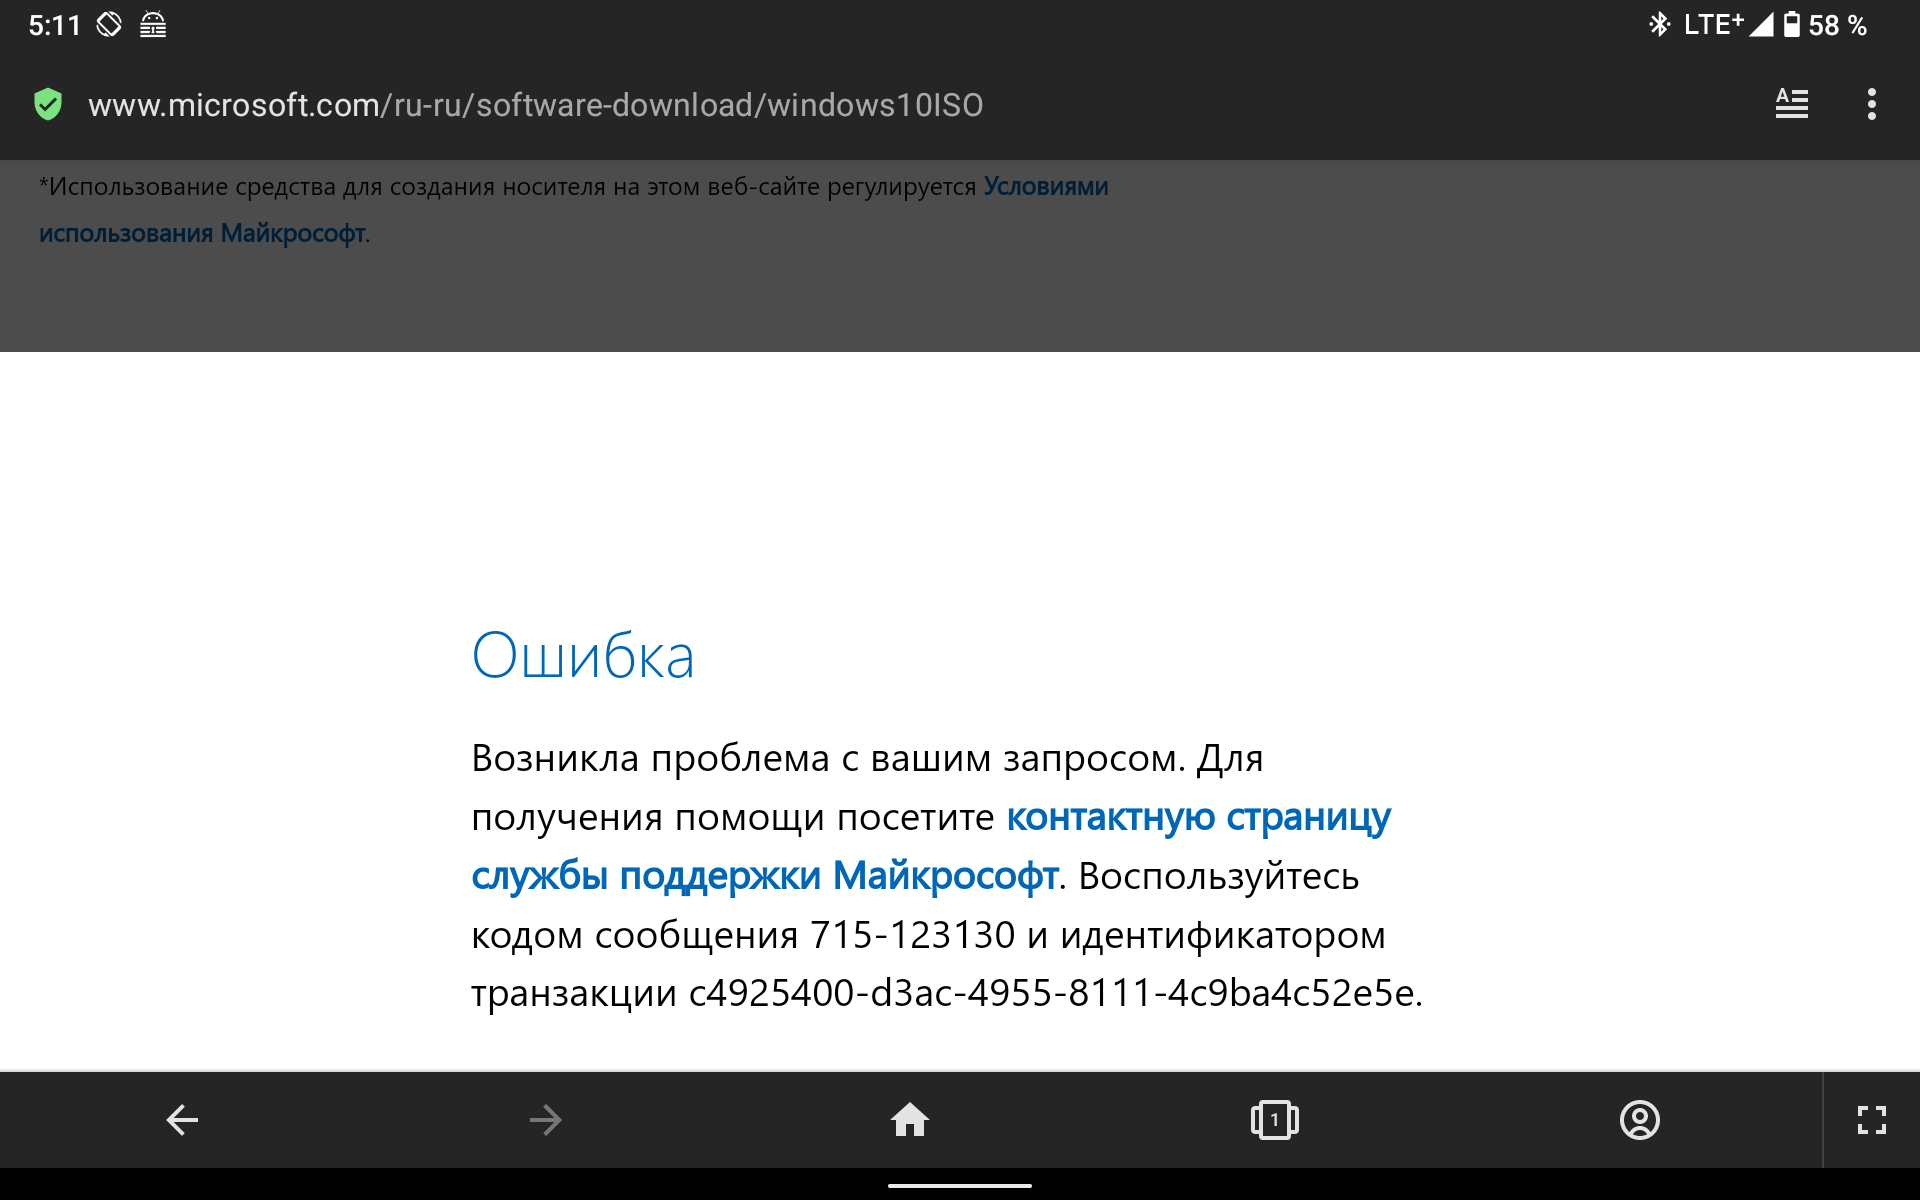Open the three-dot browser menu
Screen dimensions: 1920x1200
pyautogui.click(x=1871, y=104)
